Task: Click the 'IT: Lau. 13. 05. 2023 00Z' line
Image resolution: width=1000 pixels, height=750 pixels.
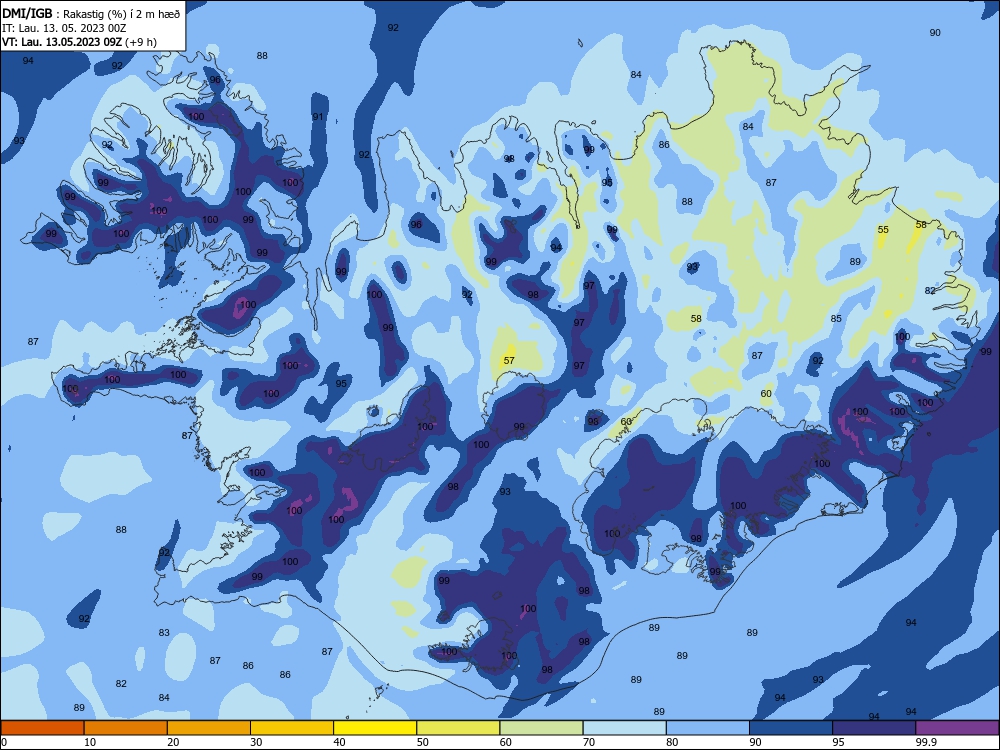Action: click(x=64, y=28)
